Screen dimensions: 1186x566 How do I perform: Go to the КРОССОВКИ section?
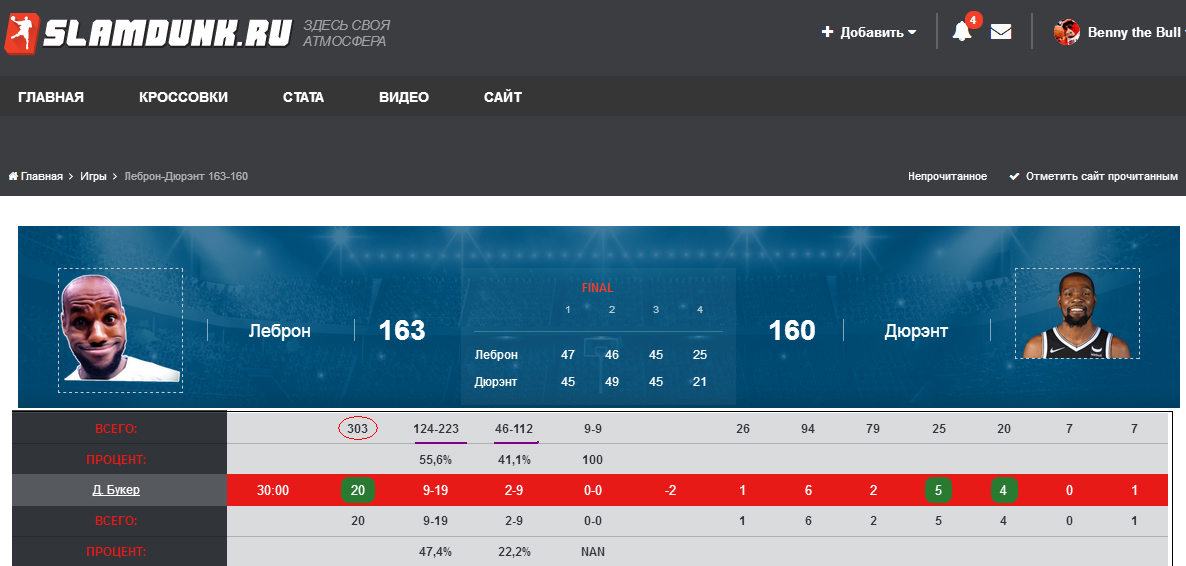coord(183,97)
